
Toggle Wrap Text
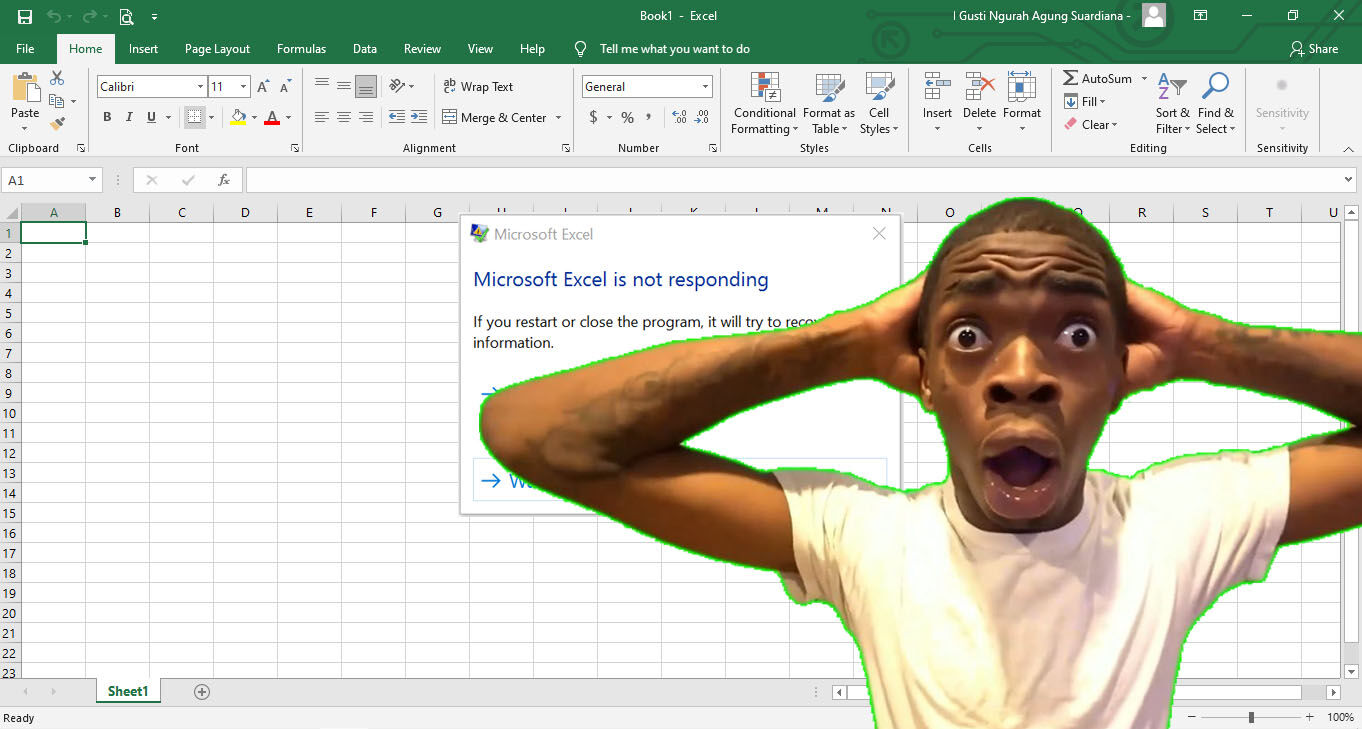point(478,86)
